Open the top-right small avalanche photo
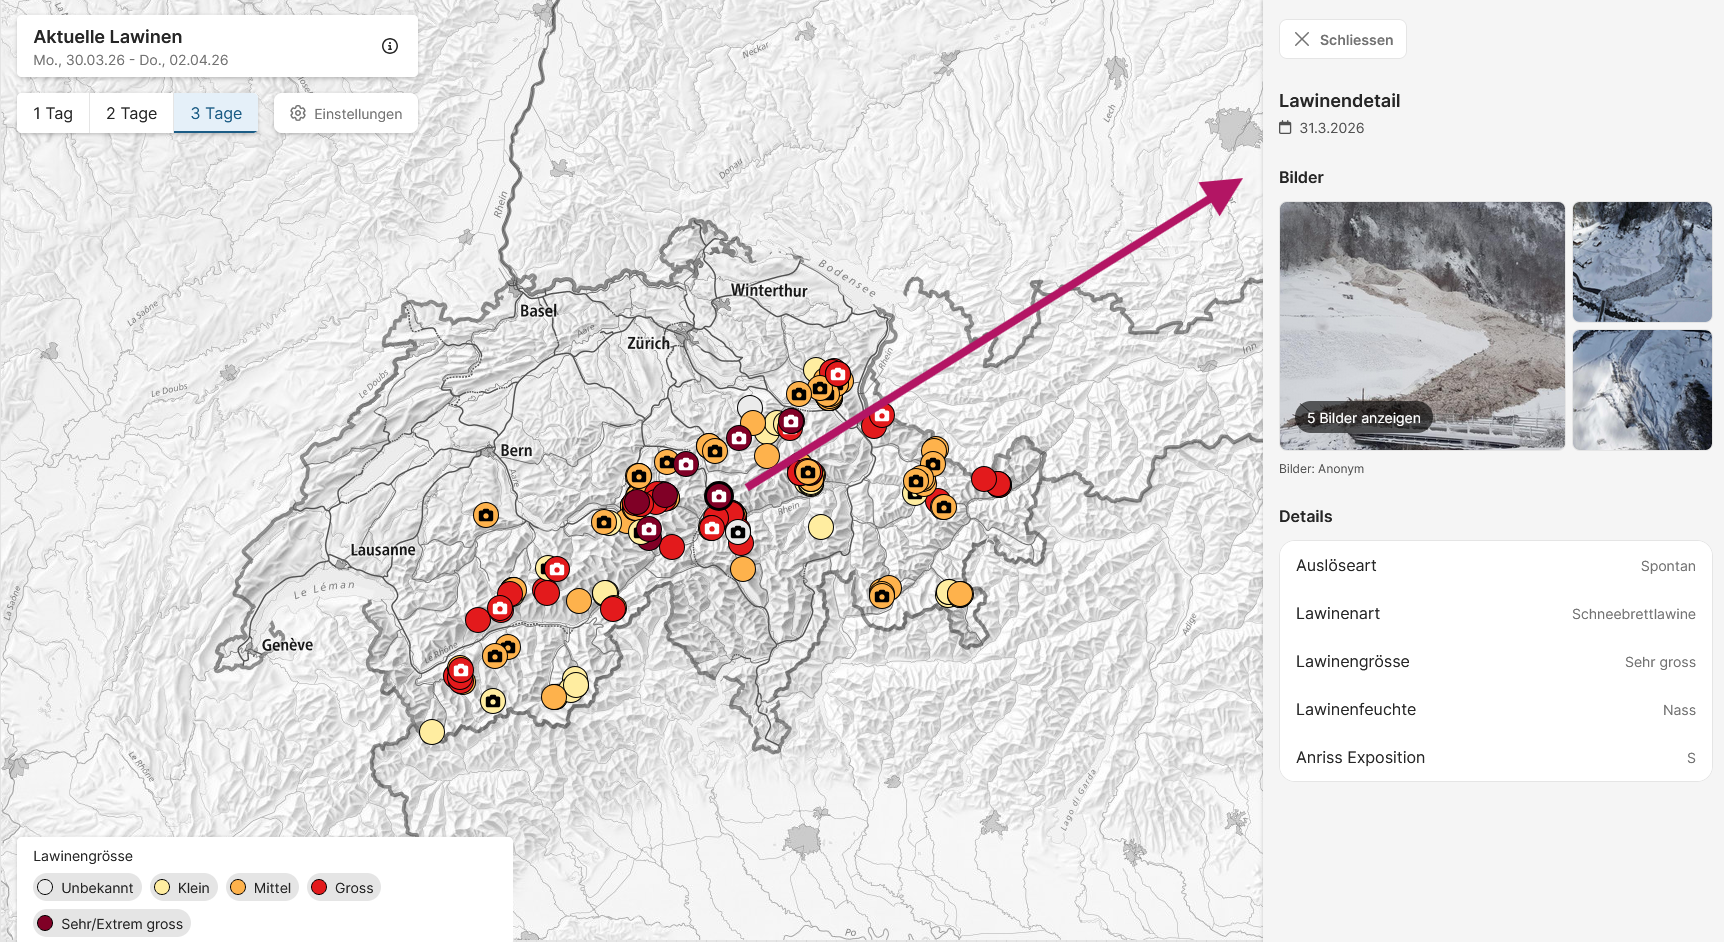Screen dimensions: 1724x942 pyautogui.click(x=1641, y=262)
